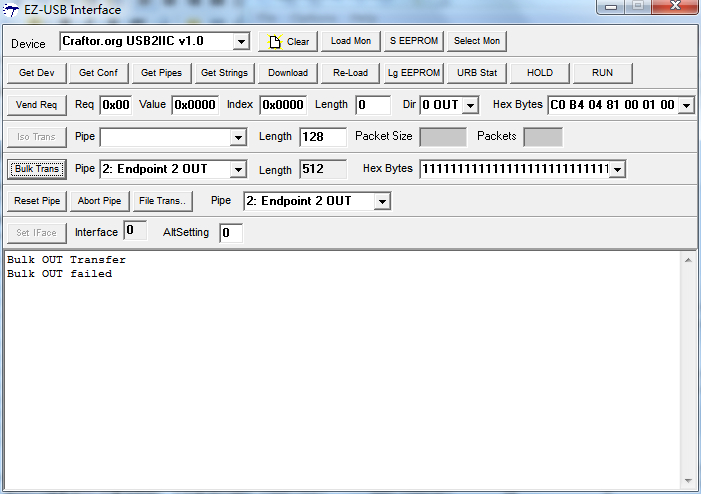Click the Vend Req button
701x494 pixels.
(37, 105)
